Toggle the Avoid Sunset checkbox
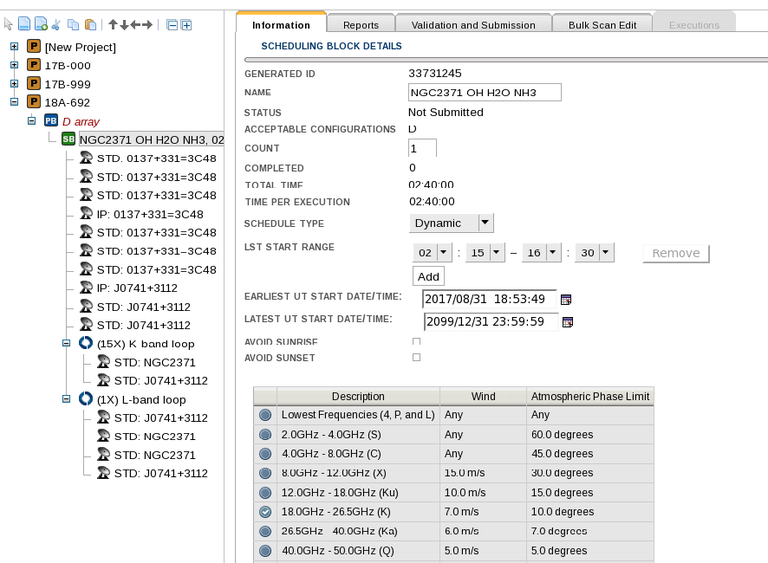The image size is (768, 563). pos(416,357)
